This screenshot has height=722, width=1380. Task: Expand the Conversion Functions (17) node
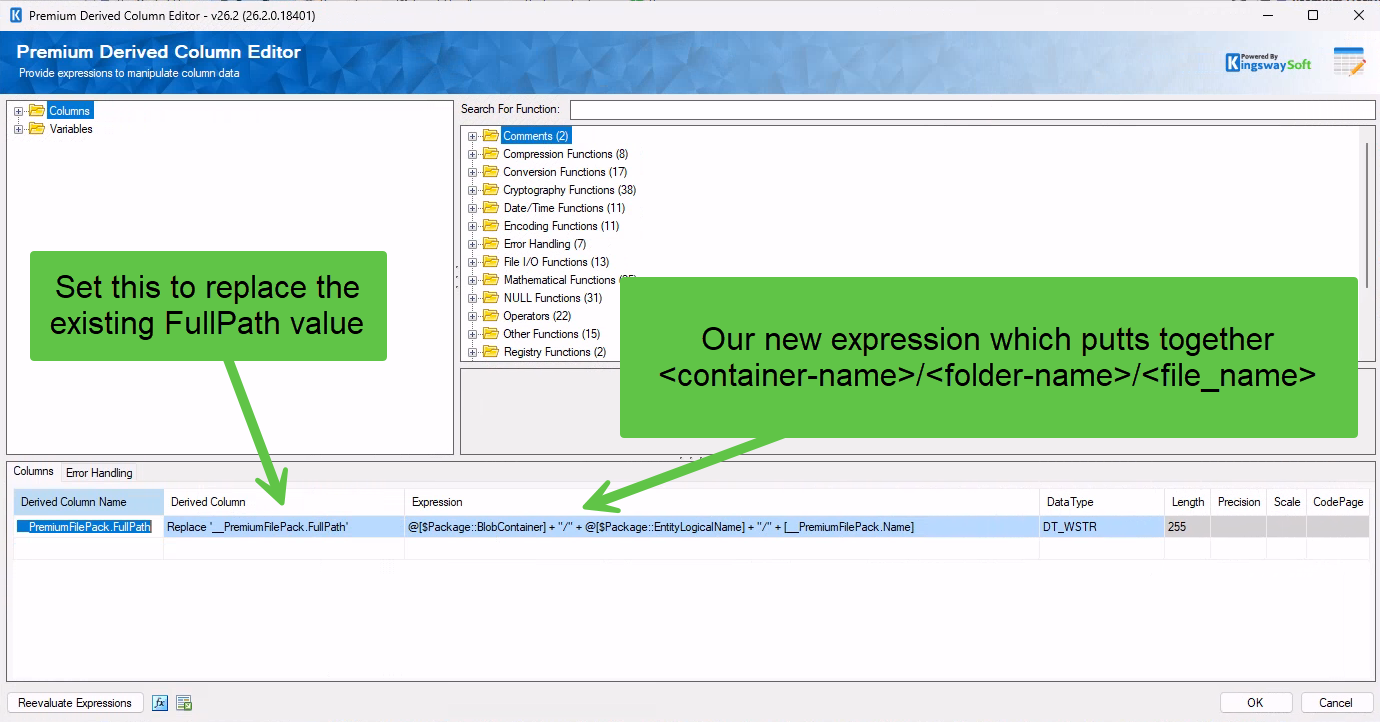(473, 172)
